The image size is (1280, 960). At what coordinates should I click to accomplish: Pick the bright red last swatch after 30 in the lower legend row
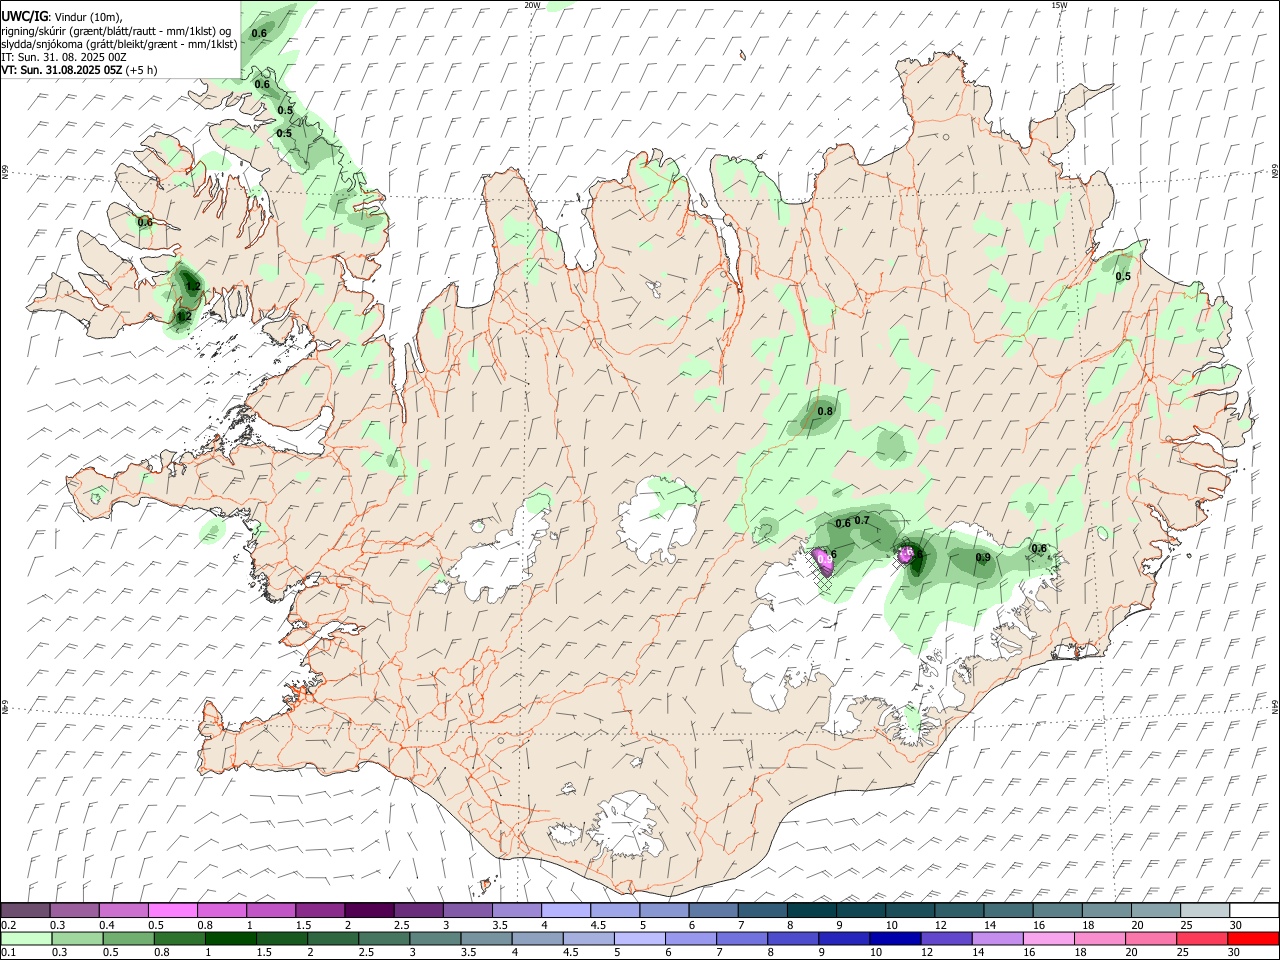[1252, 938]
